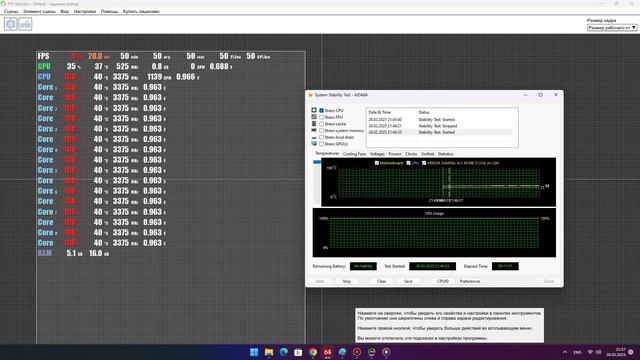The width and height of the screenshot is (640, 360).
Task: Switch to the Statistics tab
Action: point(445,154)
